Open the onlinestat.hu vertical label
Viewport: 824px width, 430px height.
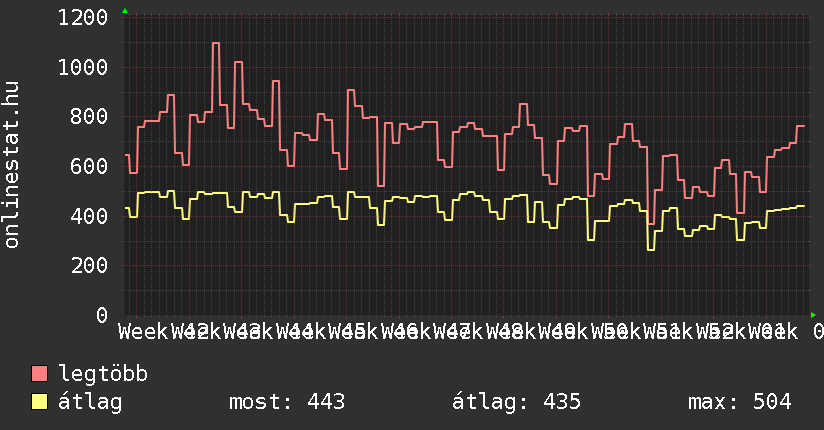pyautogui.click(x=13, y=165)
